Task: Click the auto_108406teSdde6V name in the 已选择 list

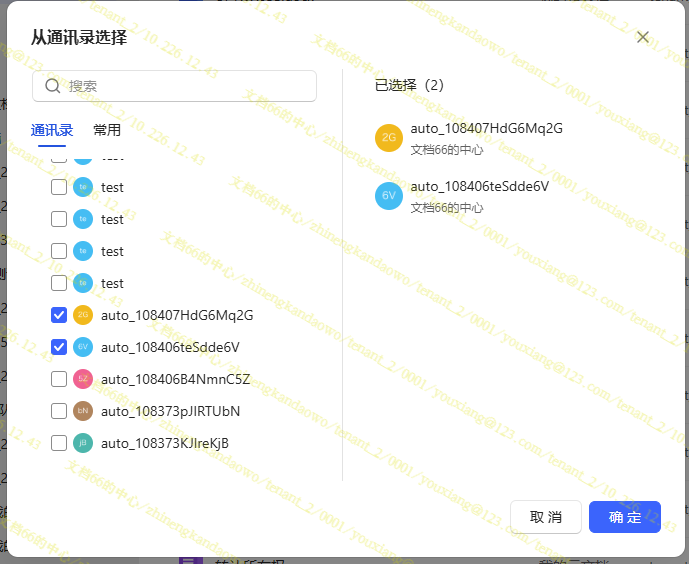Action: coord(479,186)
